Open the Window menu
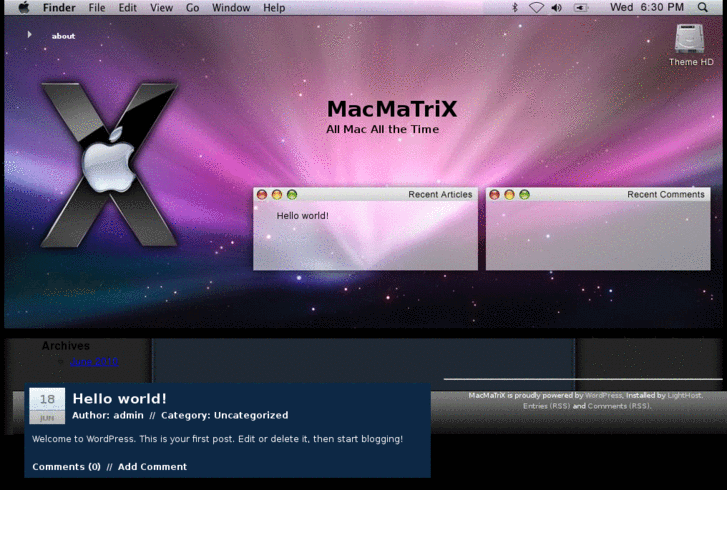This screenshot has width=727, height=545. coord(231,7)
